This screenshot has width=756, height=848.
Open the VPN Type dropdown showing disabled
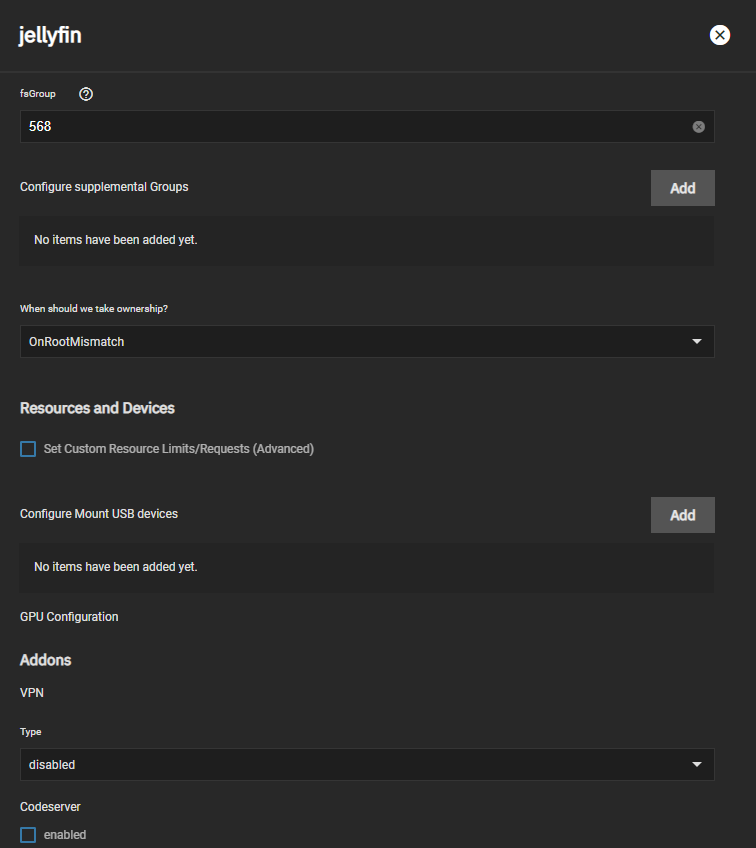point(367,764)
